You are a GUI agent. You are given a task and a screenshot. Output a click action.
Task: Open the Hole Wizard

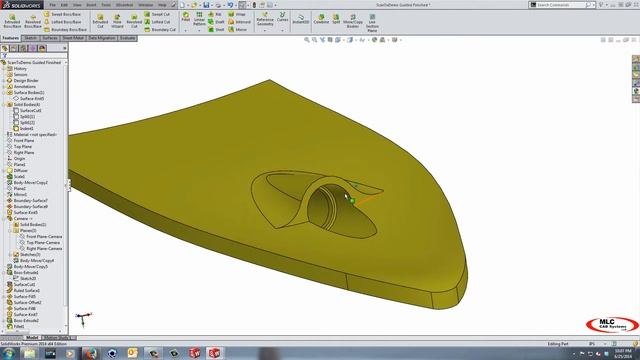click(x=117, y=21)
